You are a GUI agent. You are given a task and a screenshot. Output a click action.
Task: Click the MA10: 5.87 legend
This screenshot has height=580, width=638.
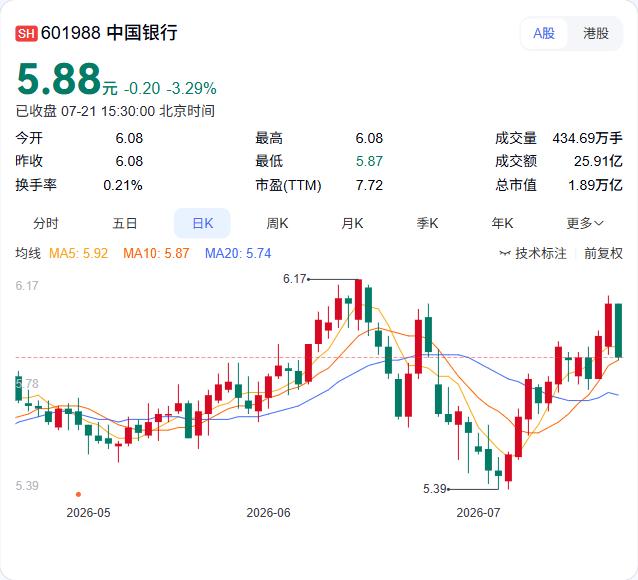(156, 254)
